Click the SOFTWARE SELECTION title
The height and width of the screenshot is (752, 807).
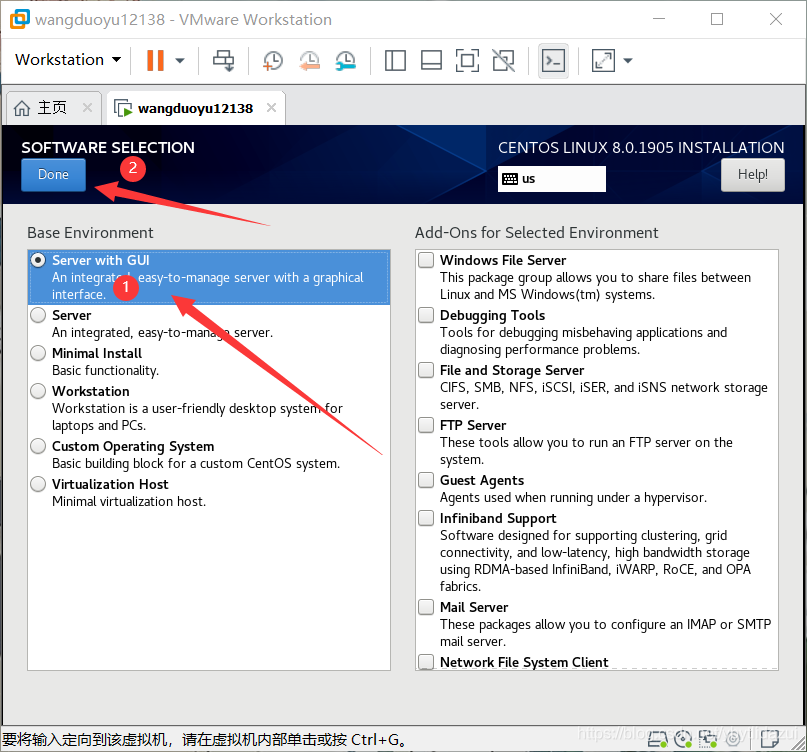tap(108, 148)
